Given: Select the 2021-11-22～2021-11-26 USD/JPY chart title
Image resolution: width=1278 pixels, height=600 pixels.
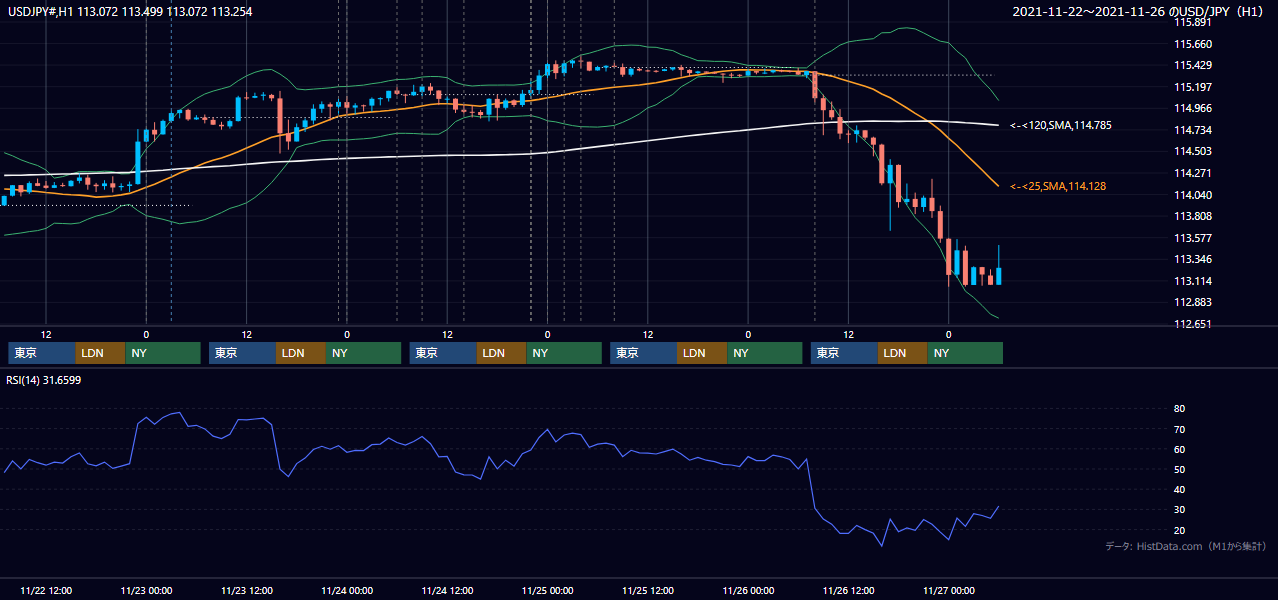Looking at the screenshot, I should 1140,11.
